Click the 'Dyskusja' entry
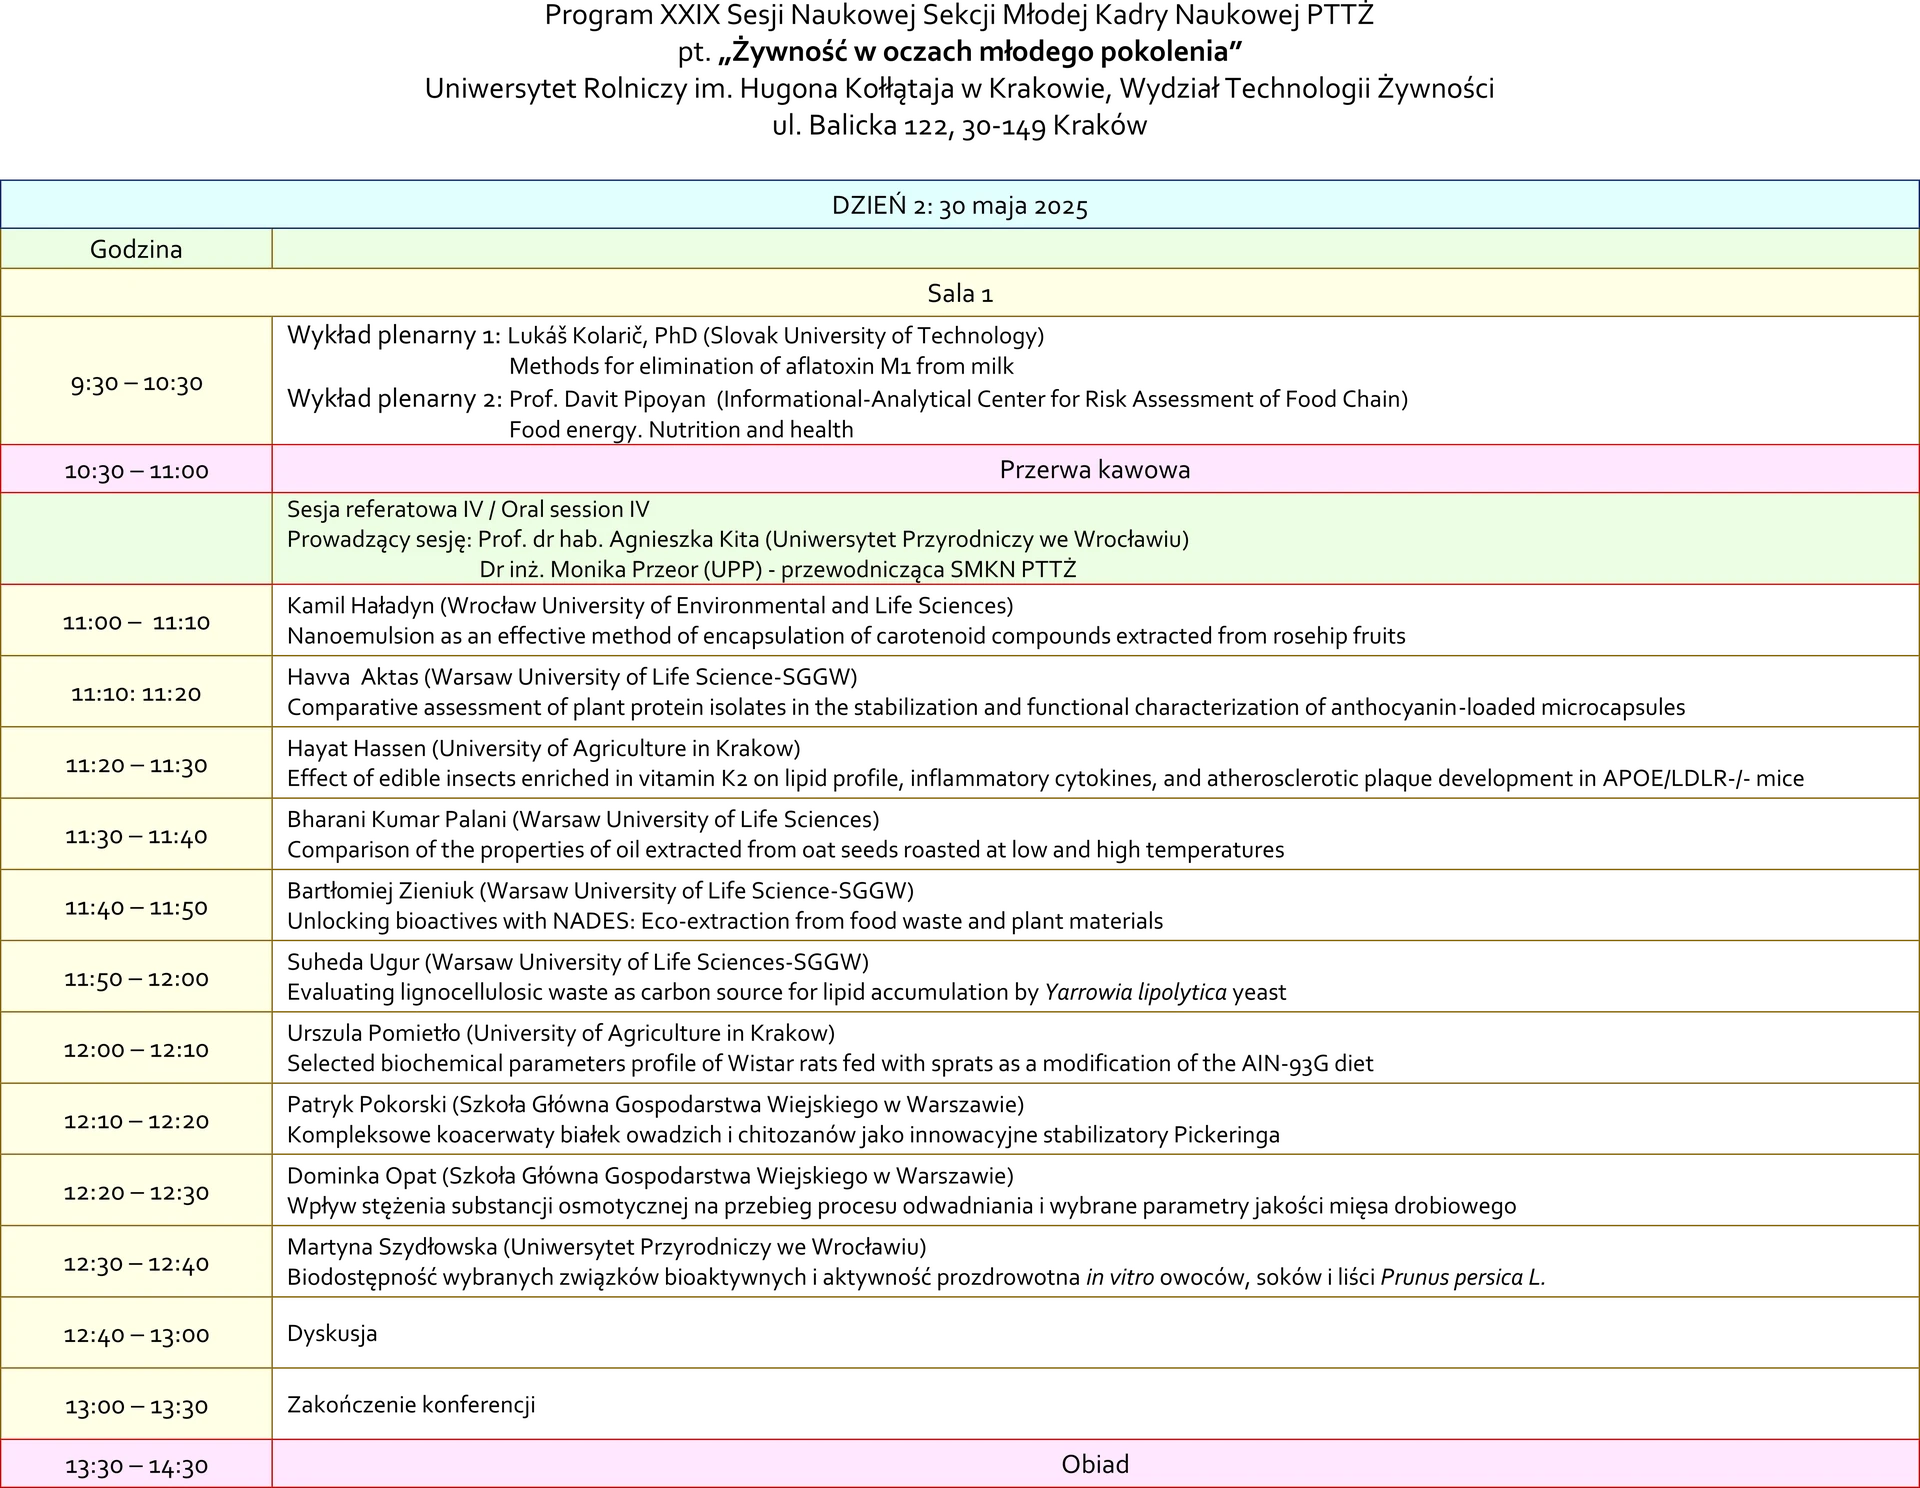 (332, 1333)
